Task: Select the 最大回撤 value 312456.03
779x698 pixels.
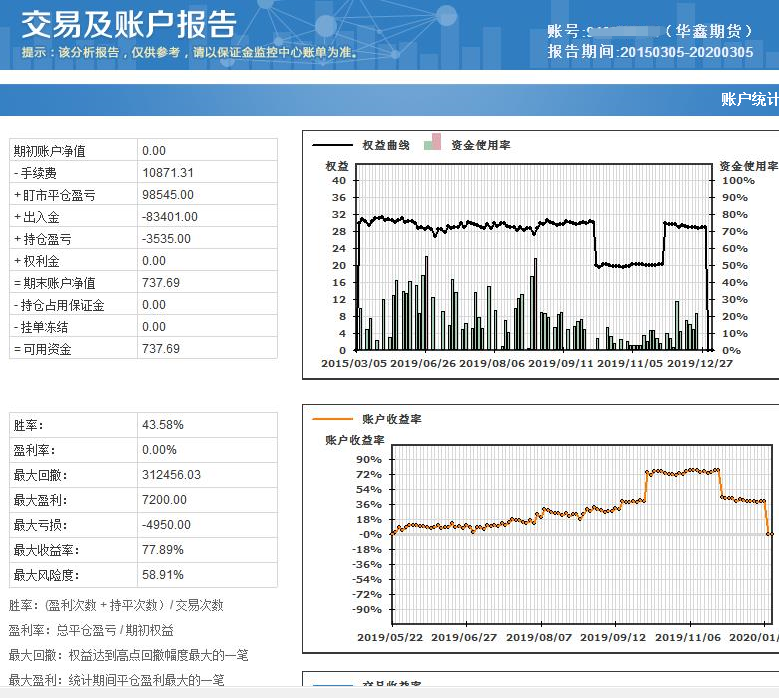Action: (x=171, y=474)
